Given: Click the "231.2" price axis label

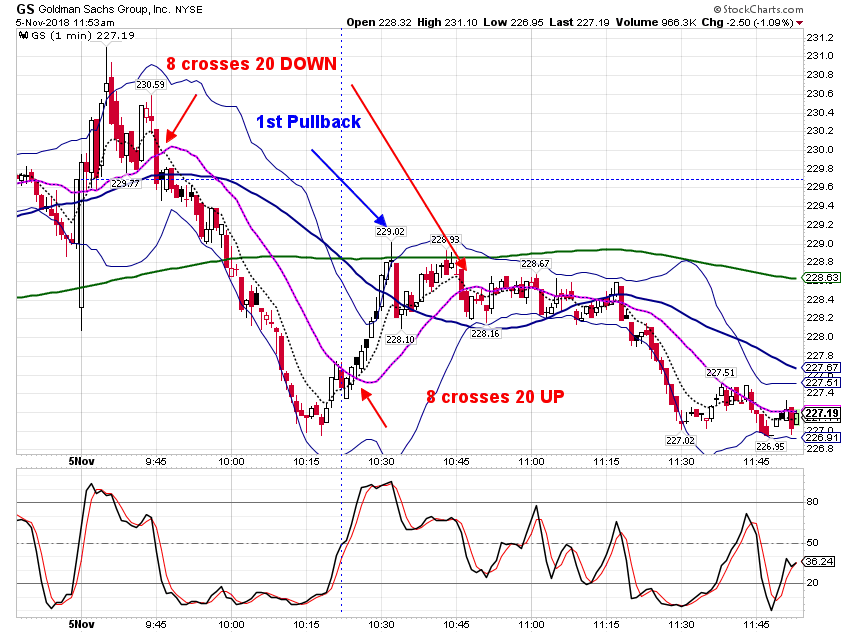Looking at the screenshot, I should pos(820,37).
